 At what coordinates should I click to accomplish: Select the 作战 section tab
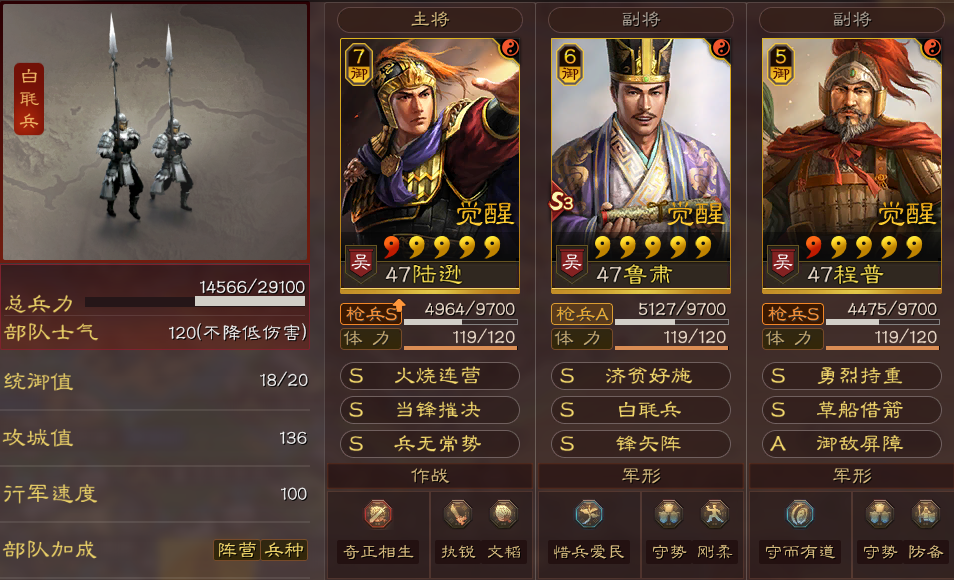430,476
